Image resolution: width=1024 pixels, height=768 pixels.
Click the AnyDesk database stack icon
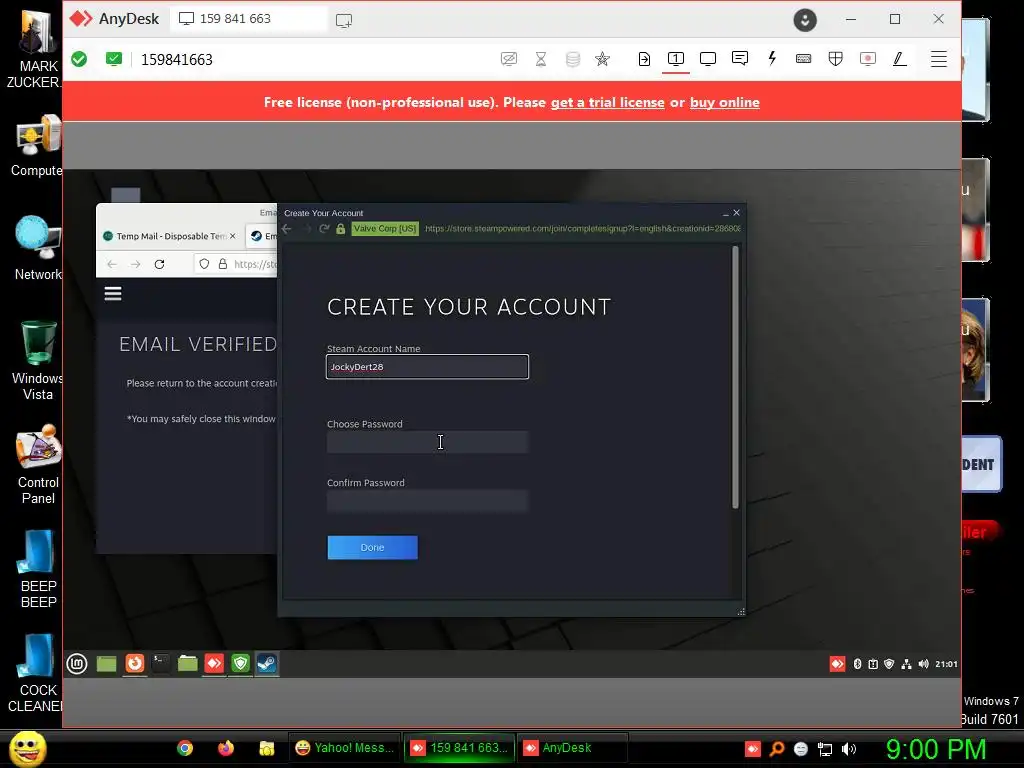(x=573, y=59)
